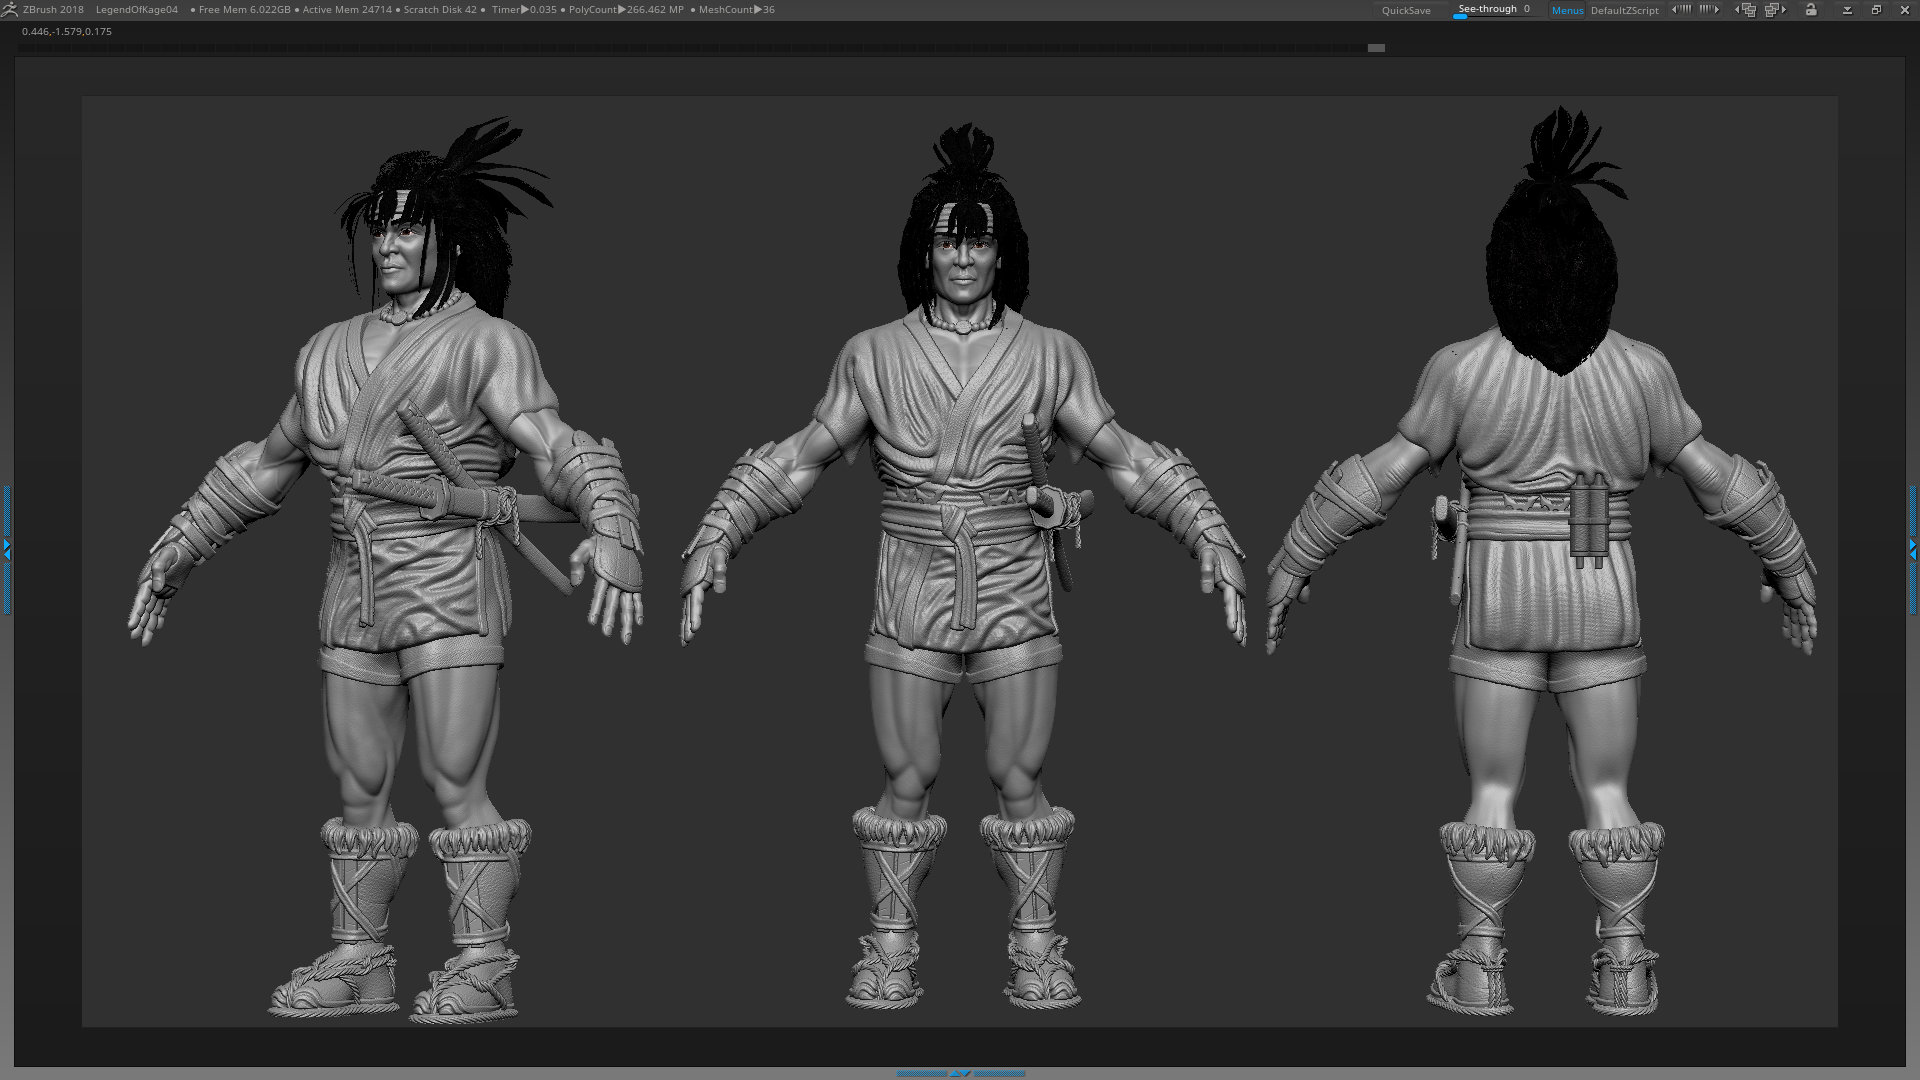This screenshot has width=1920, height=1080.
Task: Load previous UI layout icon
Action: 1746,9
